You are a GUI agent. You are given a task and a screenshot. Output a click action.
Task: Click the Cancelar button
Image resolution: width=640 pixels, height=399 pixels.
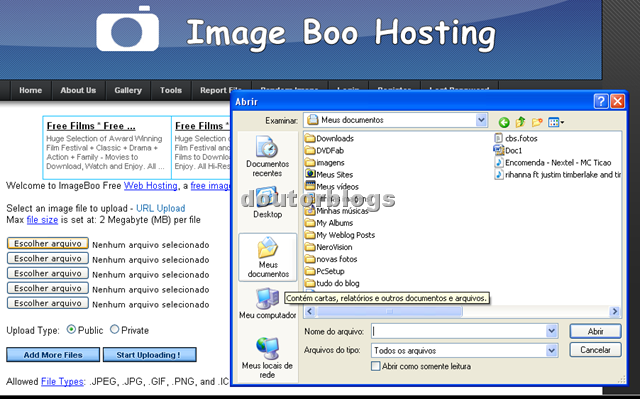[596, 350]
